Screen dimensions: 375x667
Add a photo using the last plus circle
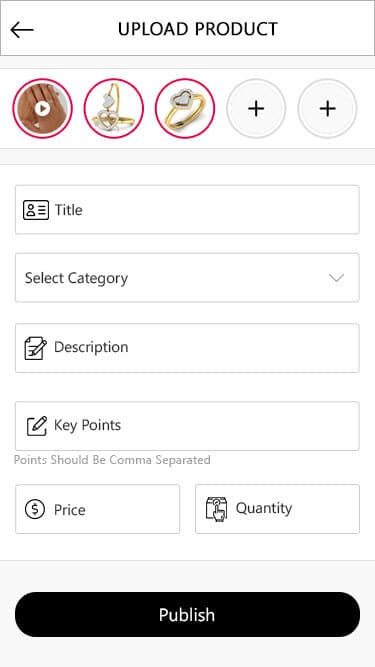pos(327,108)
